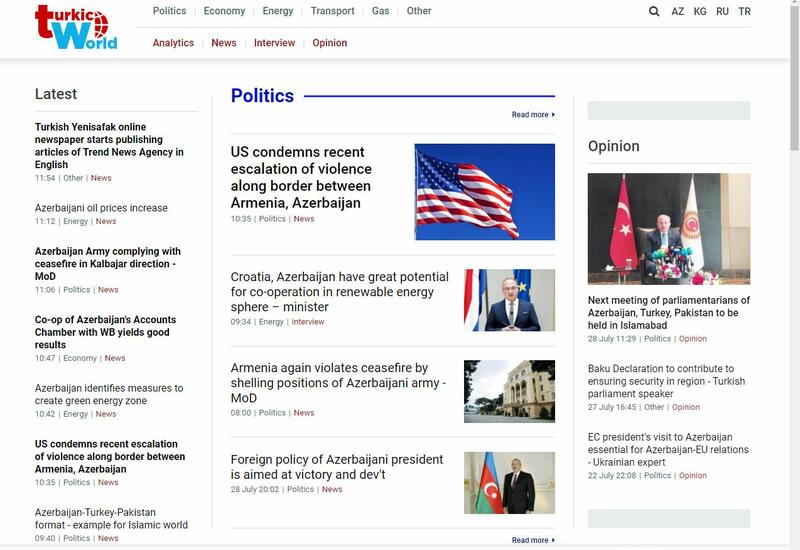Open Foreign policy of Azerbaijani president article

pos(337,467)
